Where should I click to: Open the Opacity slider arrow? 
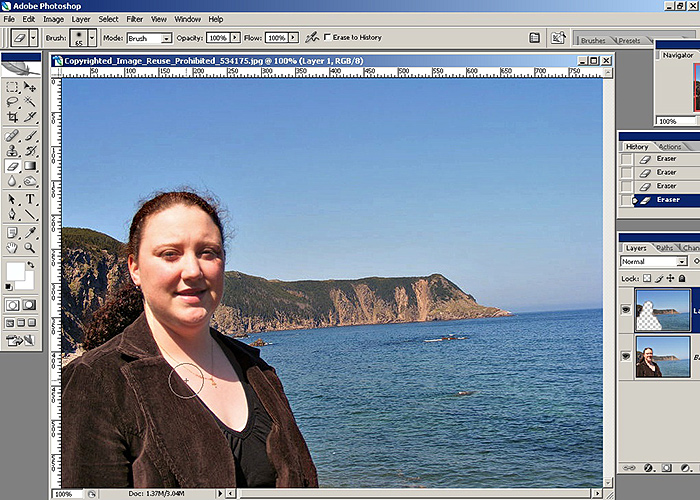[x=235, y=38]
